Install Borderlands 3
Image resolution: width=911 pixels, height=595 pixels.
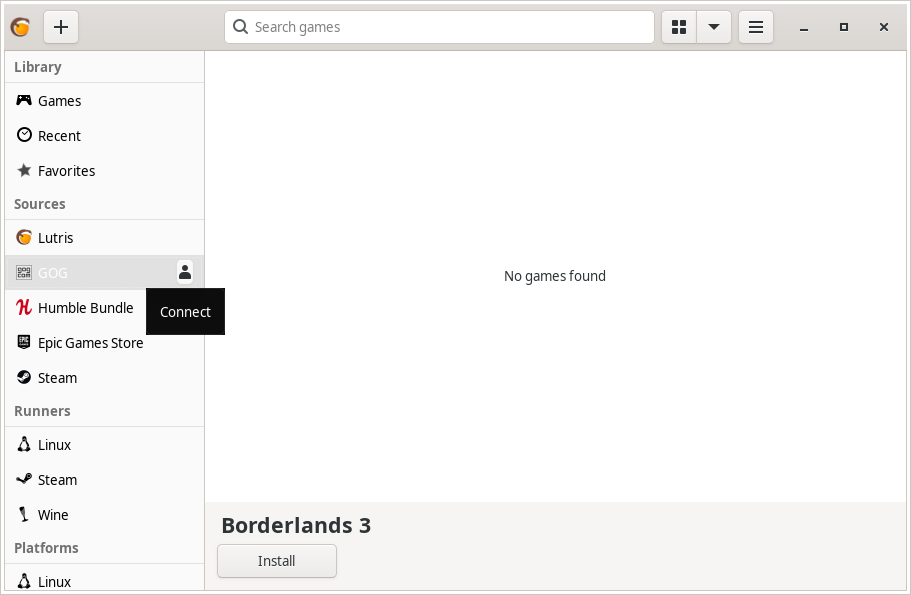click(276, 561)
